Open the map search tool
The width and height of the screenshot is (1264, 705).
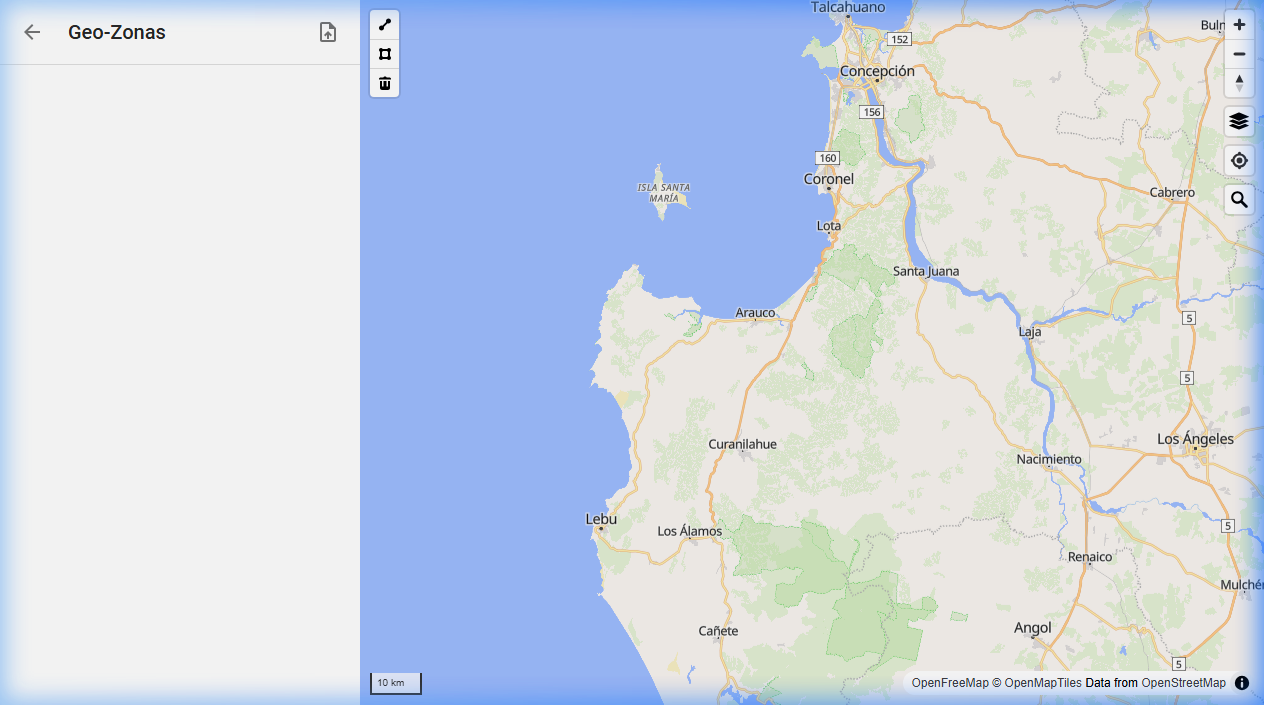pyautogui.click(x=1239, y=200)
